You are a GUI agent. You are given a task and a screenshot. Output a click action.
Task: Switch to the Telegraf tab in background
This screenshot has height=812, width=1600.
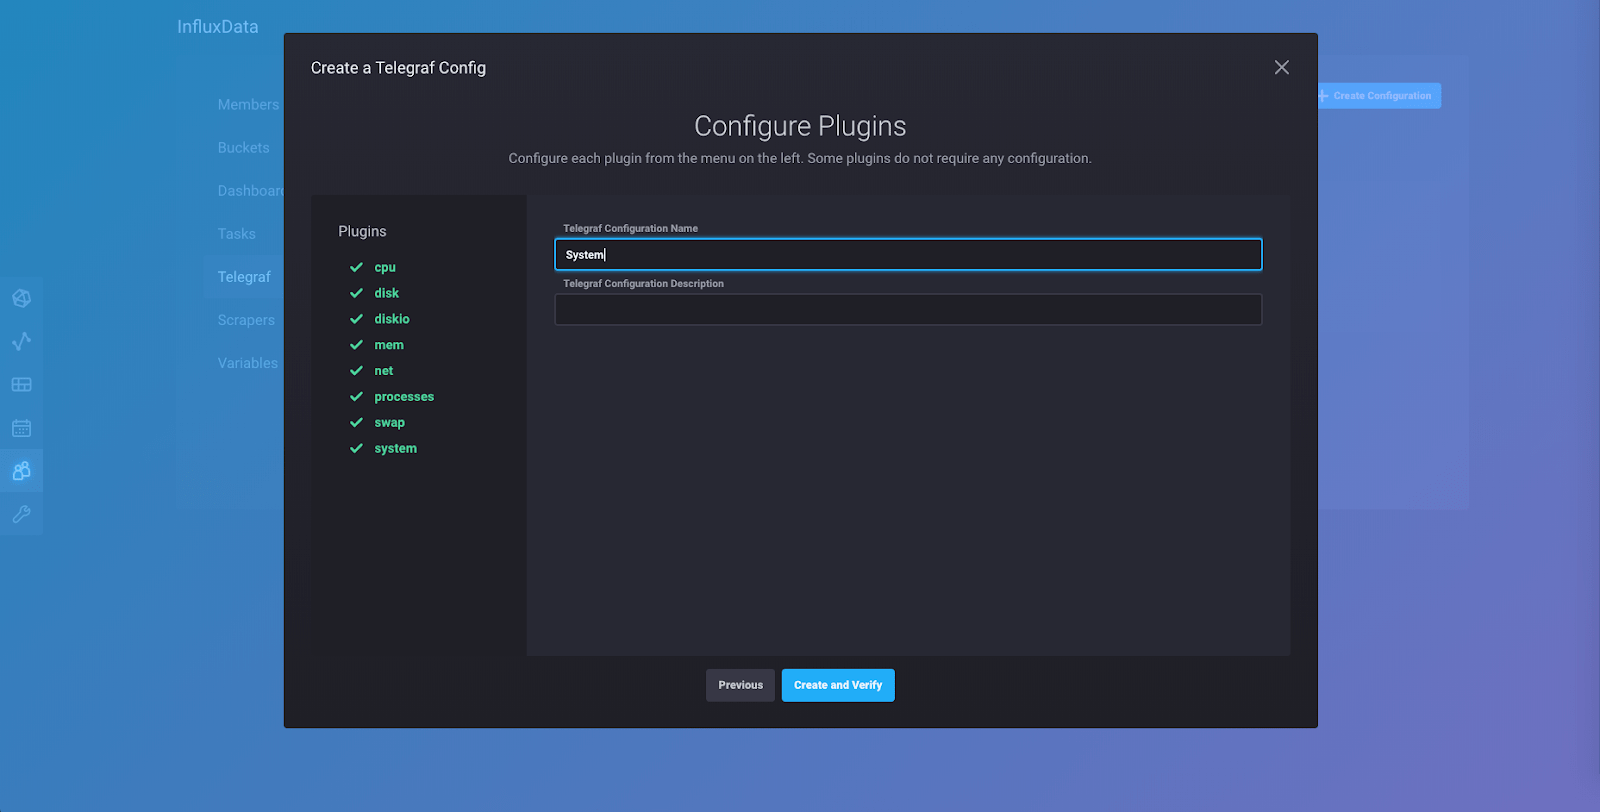(244, 277)
